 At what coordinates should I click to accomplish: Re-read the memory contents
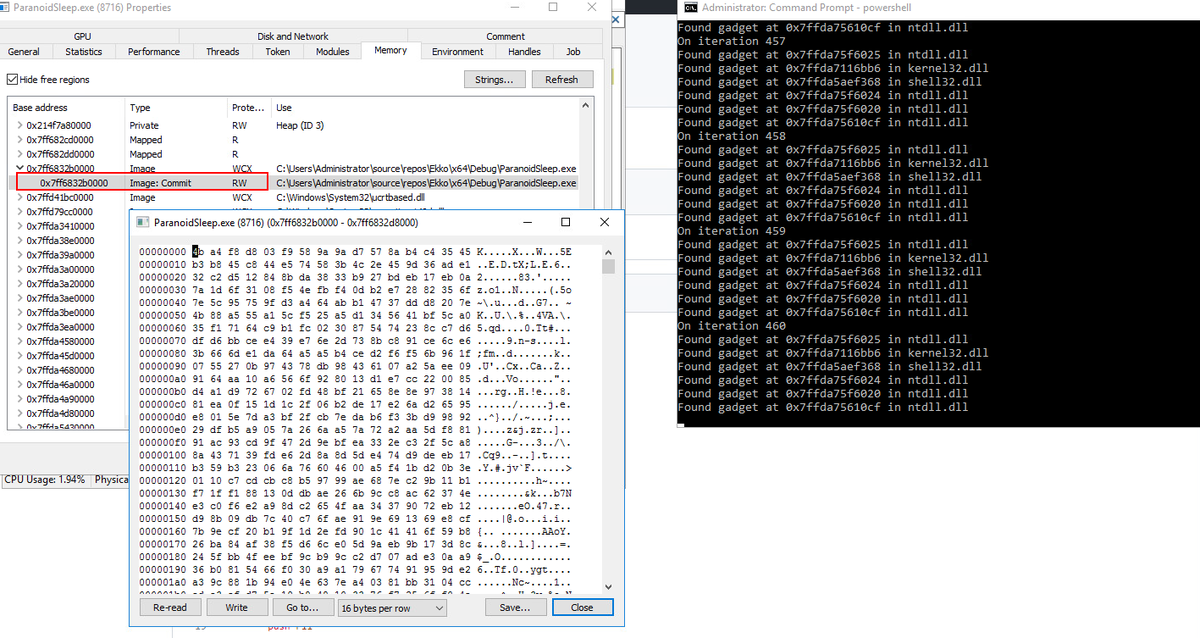coord(170,607)
